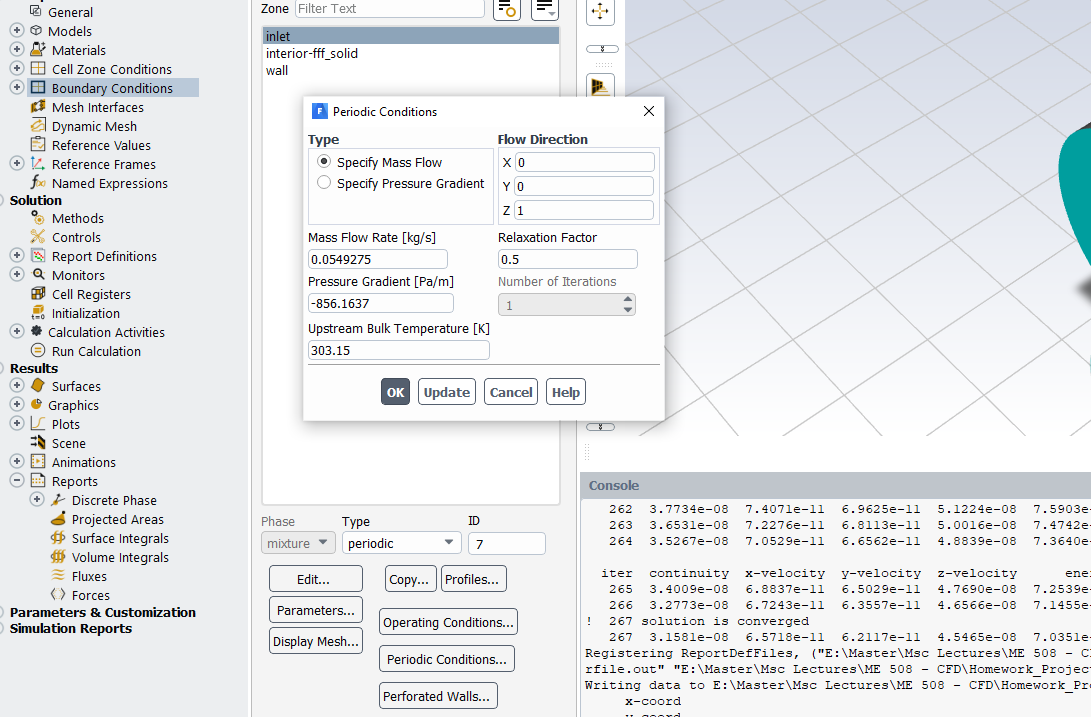The width and height of the screenshot is (1091, 717).
Task: Click the pan/translate view arrows icon
Action: (x=600, y=12)
